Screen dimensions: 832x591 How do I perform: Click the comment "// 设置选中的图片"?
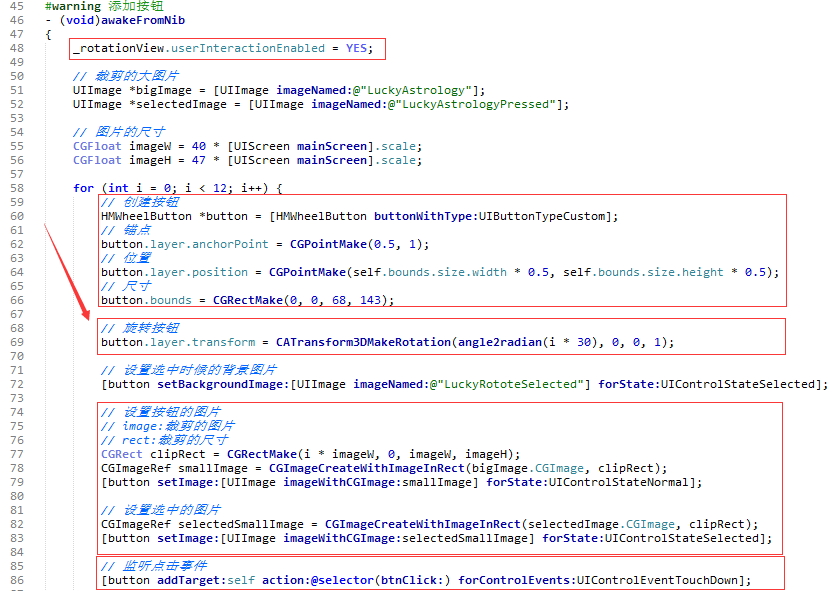pos(161,510)
